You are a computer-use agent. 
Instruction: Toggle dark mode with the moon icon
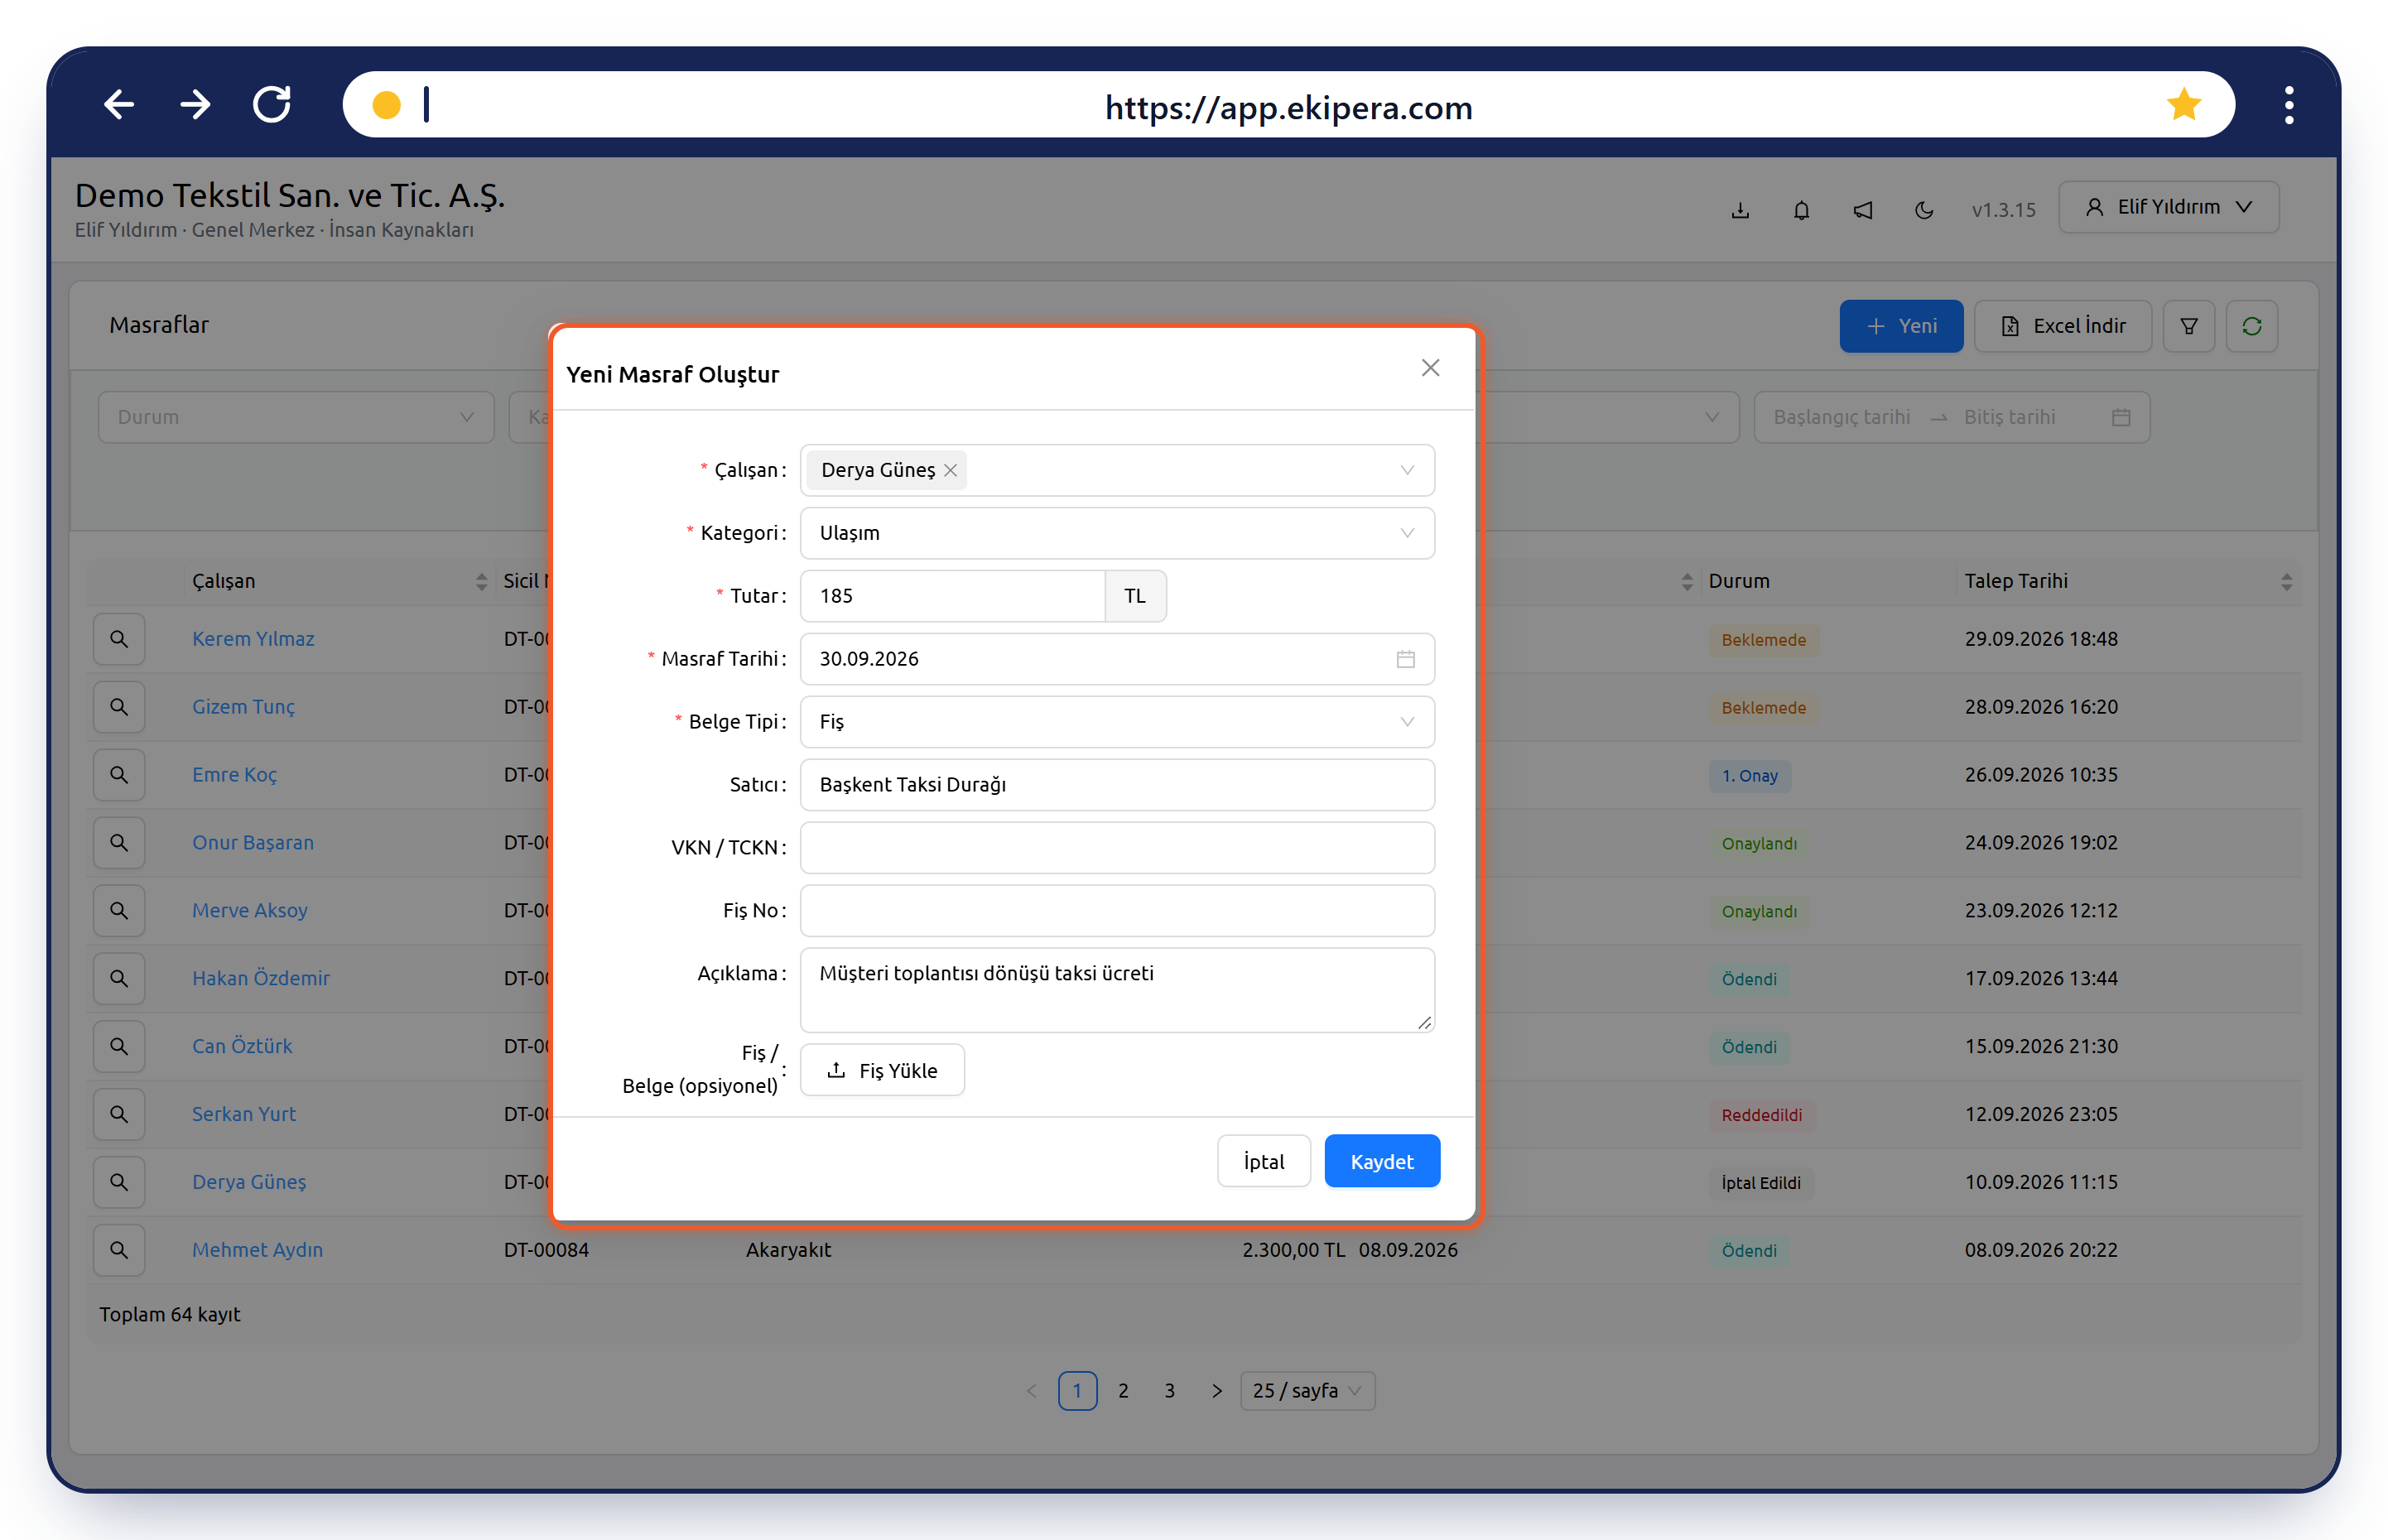(x=1923, y=209)
